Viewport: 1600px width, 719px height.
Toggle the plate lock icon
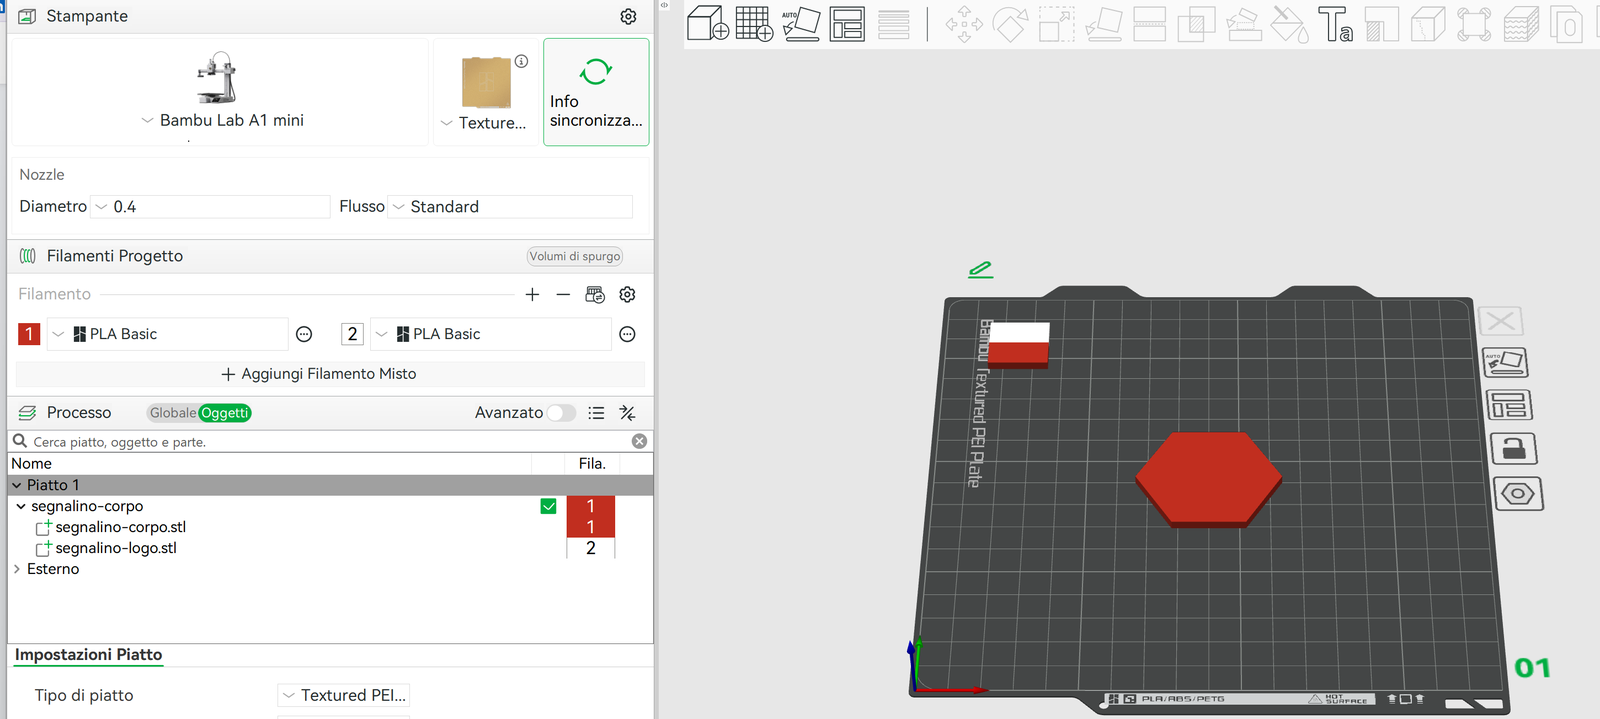pos(1514,449)
